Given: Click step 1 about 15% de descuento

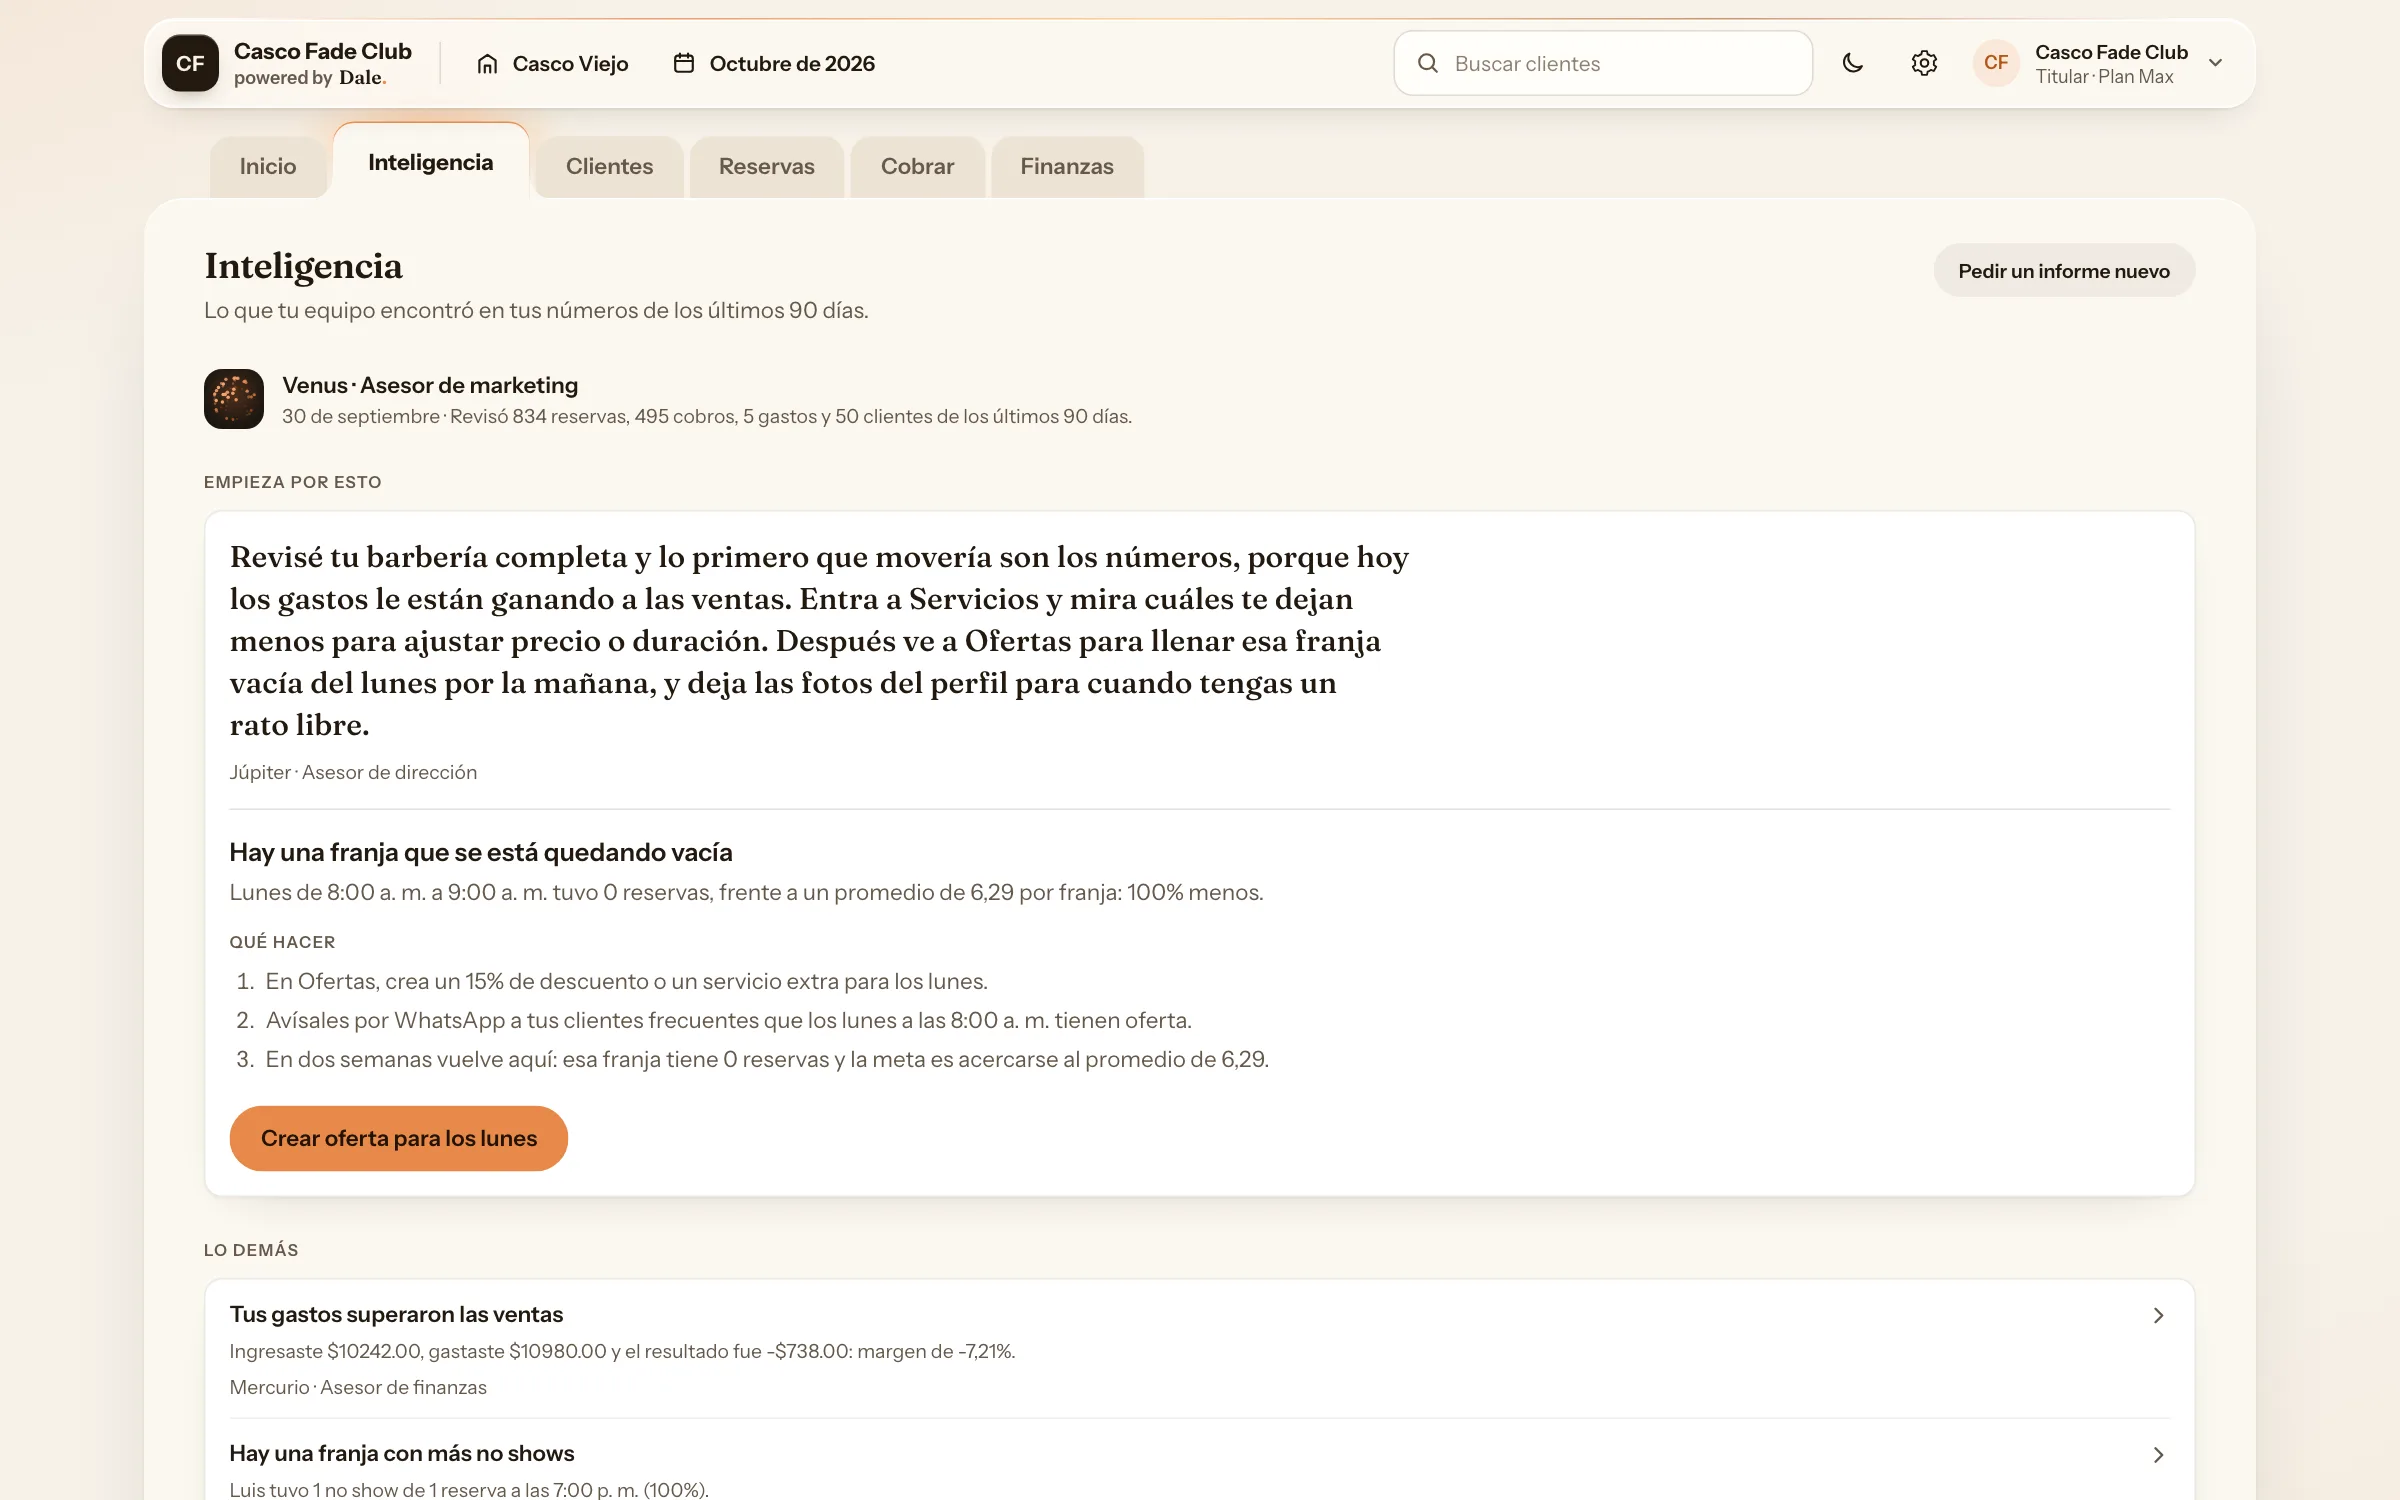Looking at the screenshot, I should click(x=626, y=981).
